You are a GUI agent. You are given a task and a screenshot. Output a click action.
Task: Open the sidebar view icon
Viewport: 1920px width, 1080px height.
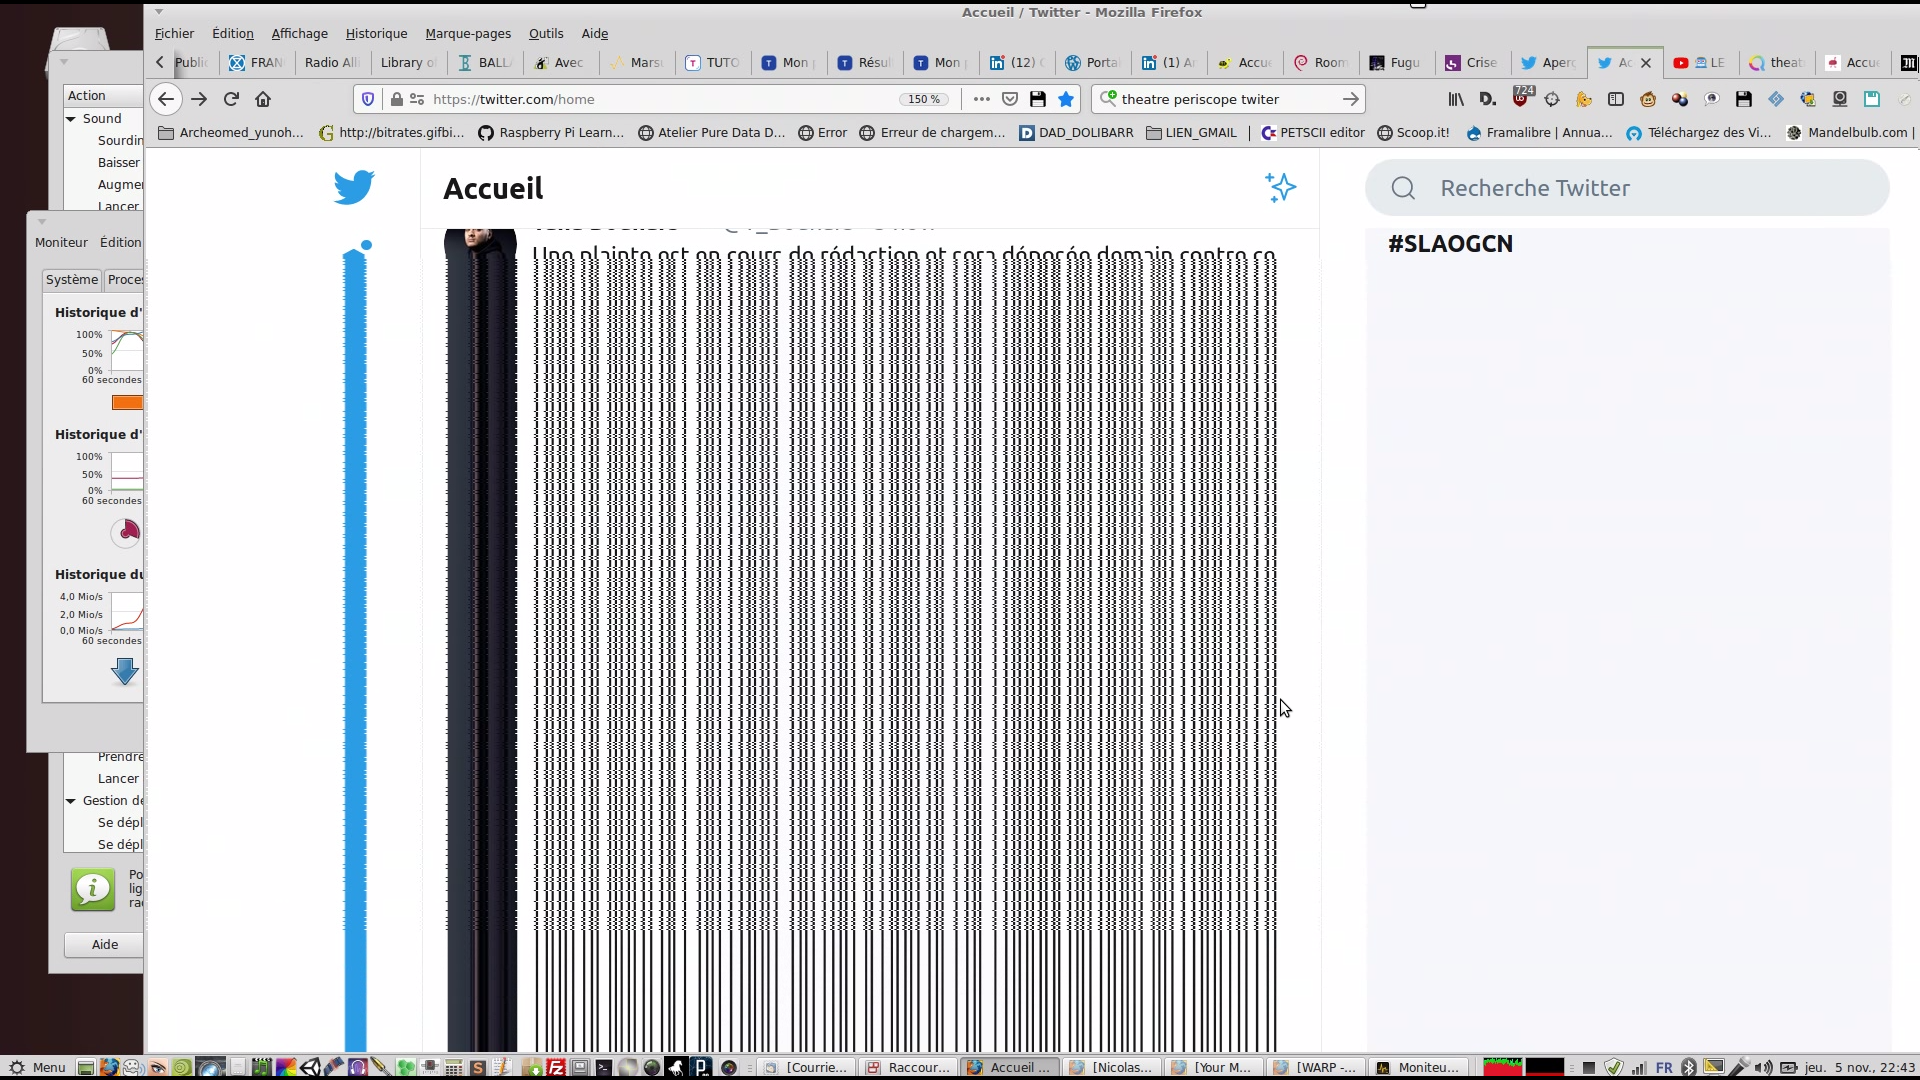[x=1616, y=99]
